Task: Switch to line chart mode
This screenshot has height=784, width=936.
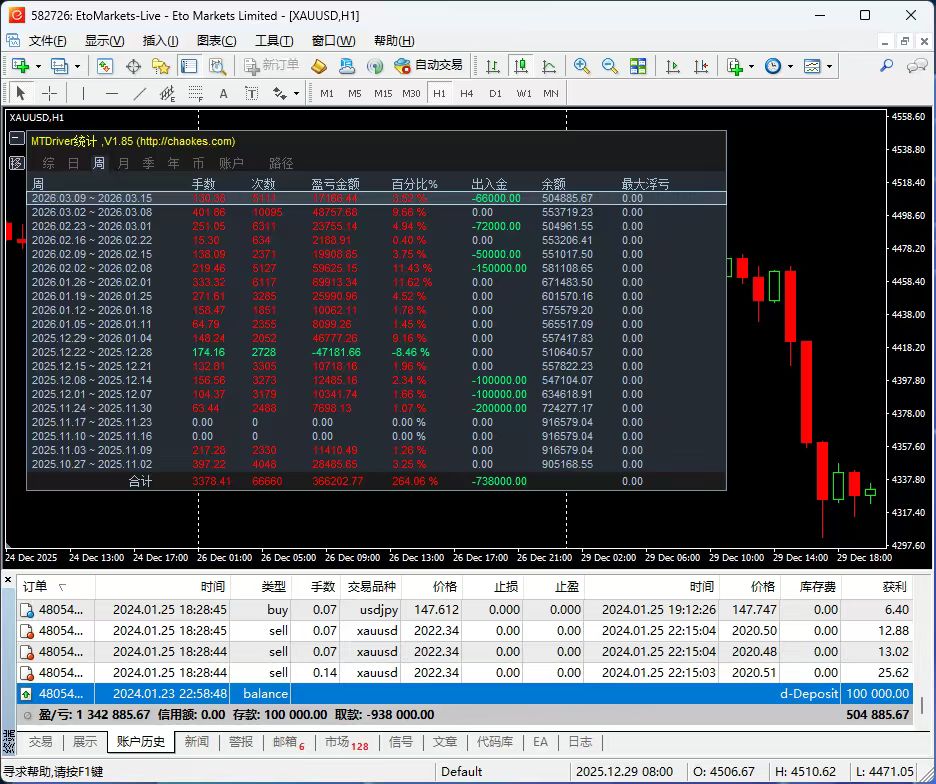Action: 549,66
